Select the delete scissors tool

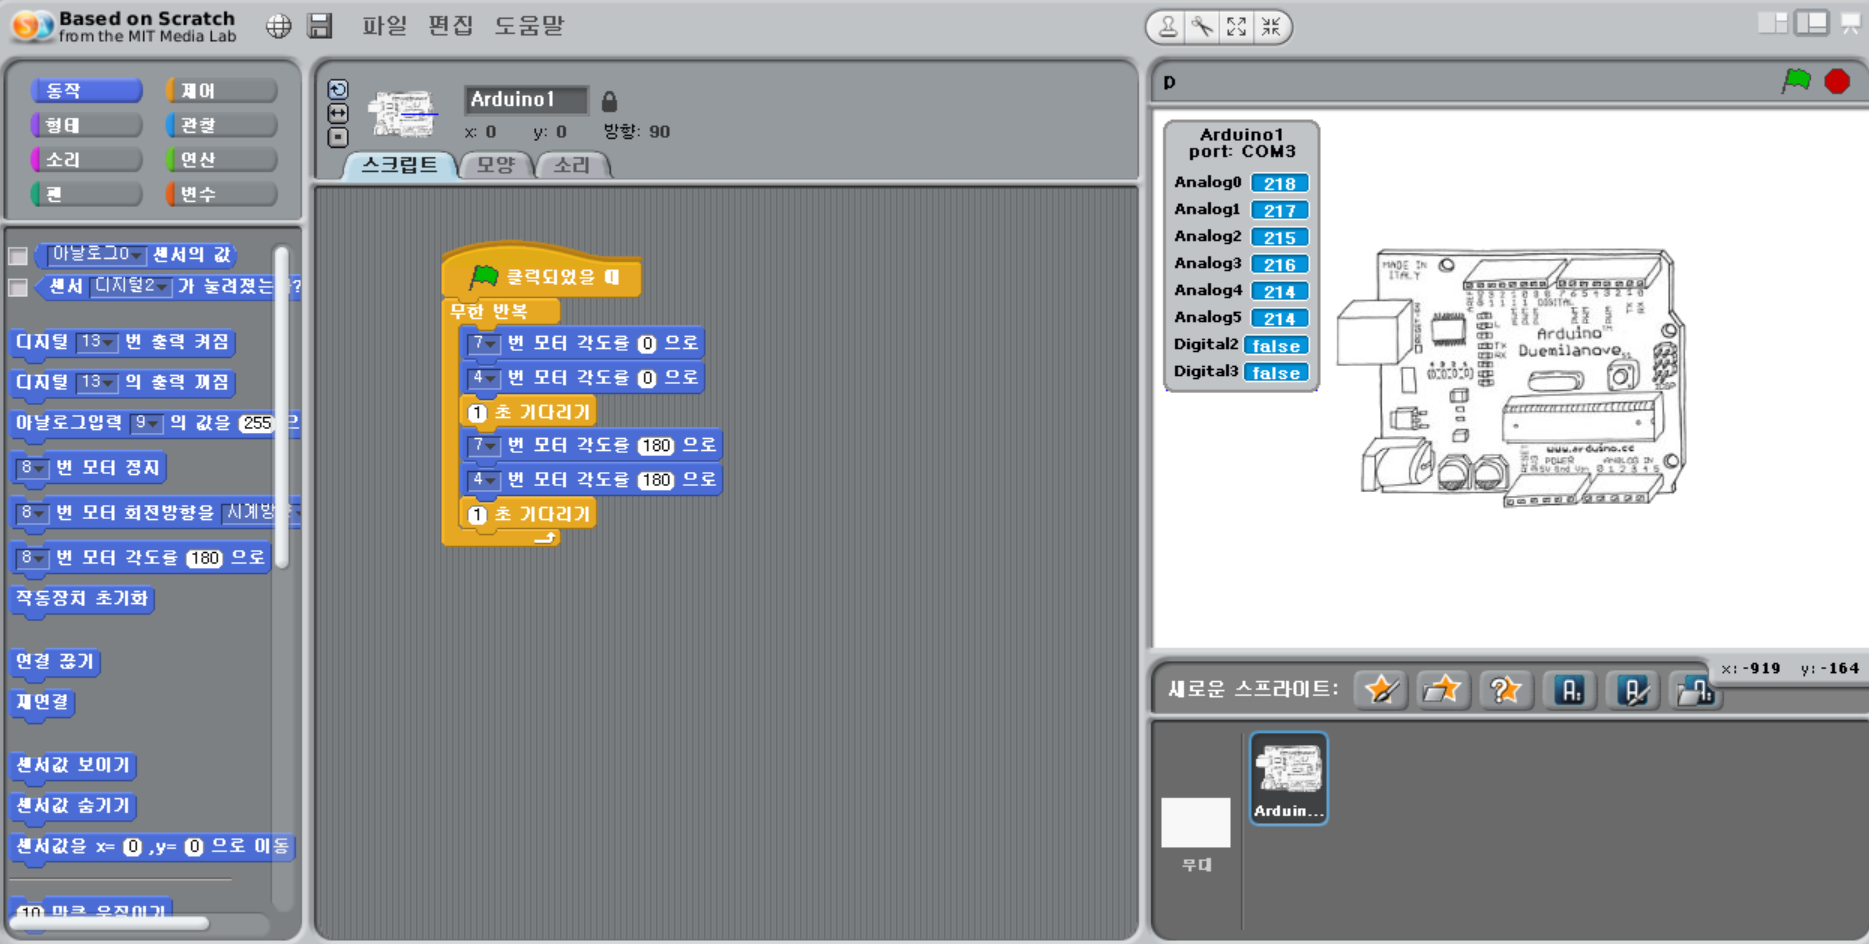pyautogui.click(x=1202, y=27)
